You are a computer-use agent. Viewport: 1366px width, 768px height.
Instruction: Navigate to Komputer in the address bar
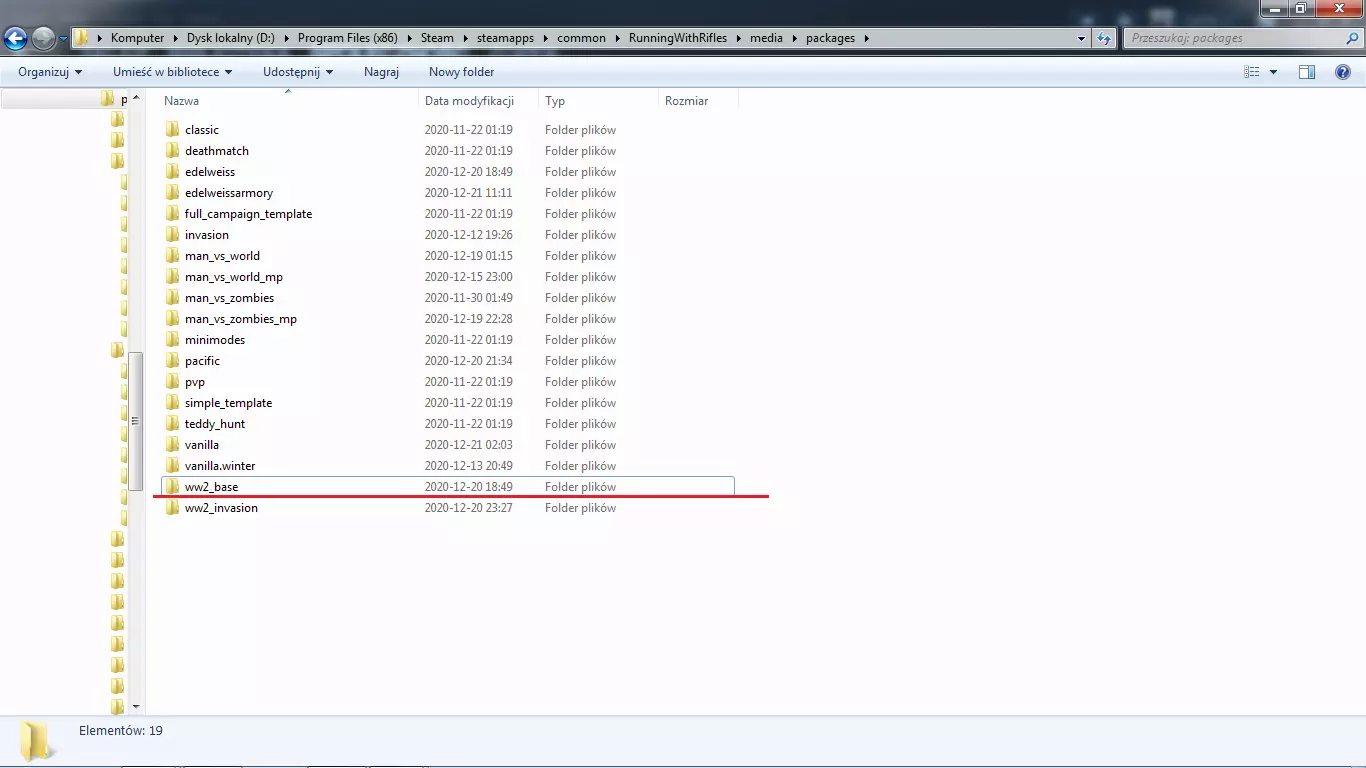click(138, 38)
